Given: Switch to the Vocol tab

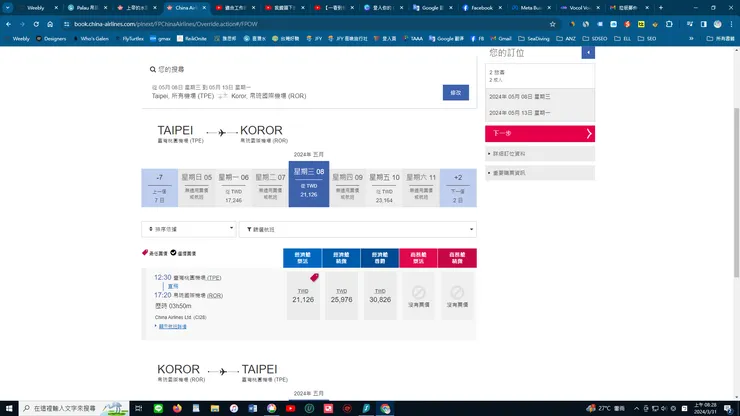Looking at the screenshot, I should click(x=579, y=8).
